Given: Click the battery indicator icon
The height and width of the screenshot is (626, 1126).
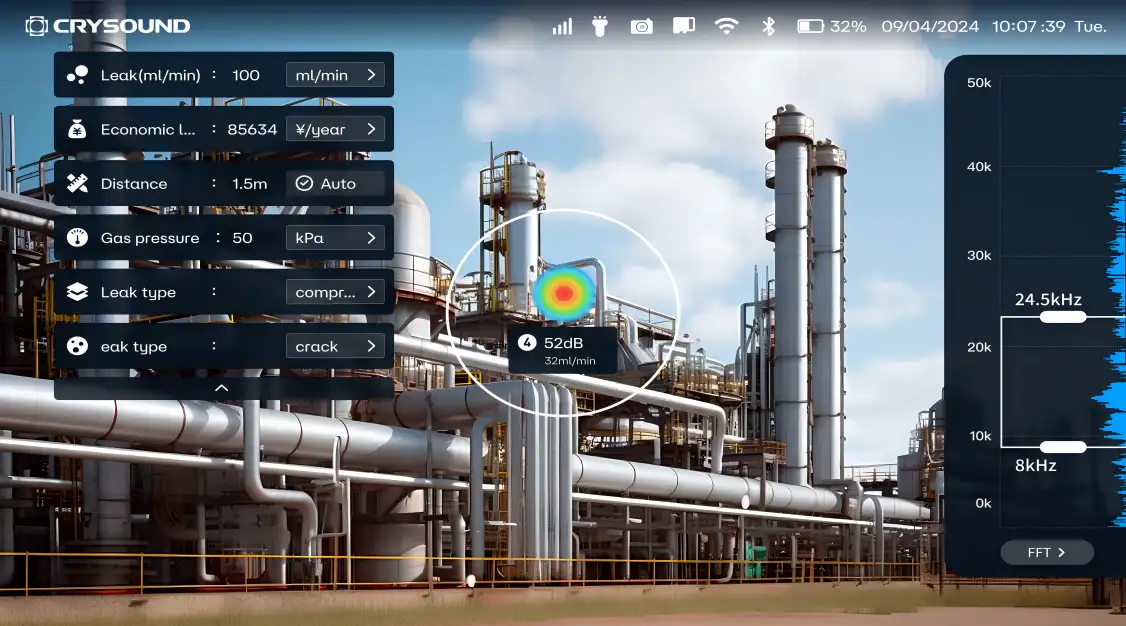Looking at the screenshot, I should pyautogui.click(x=809, y=26).
